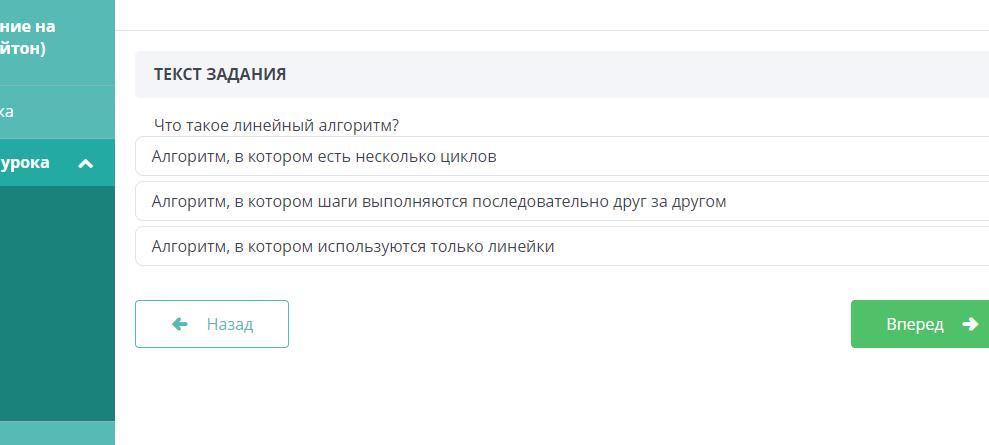Select answer «Алгоритм, в котором есть несколько циклов»
Viewport: 989px width, 445px height.
[562, 156]
